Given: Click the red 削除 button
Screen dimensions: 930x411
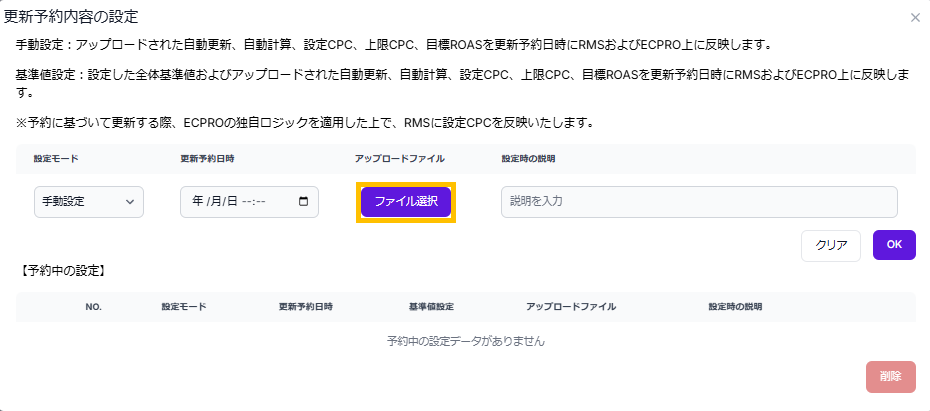Looking at the screenshot, I should click(x=890, y=376).
